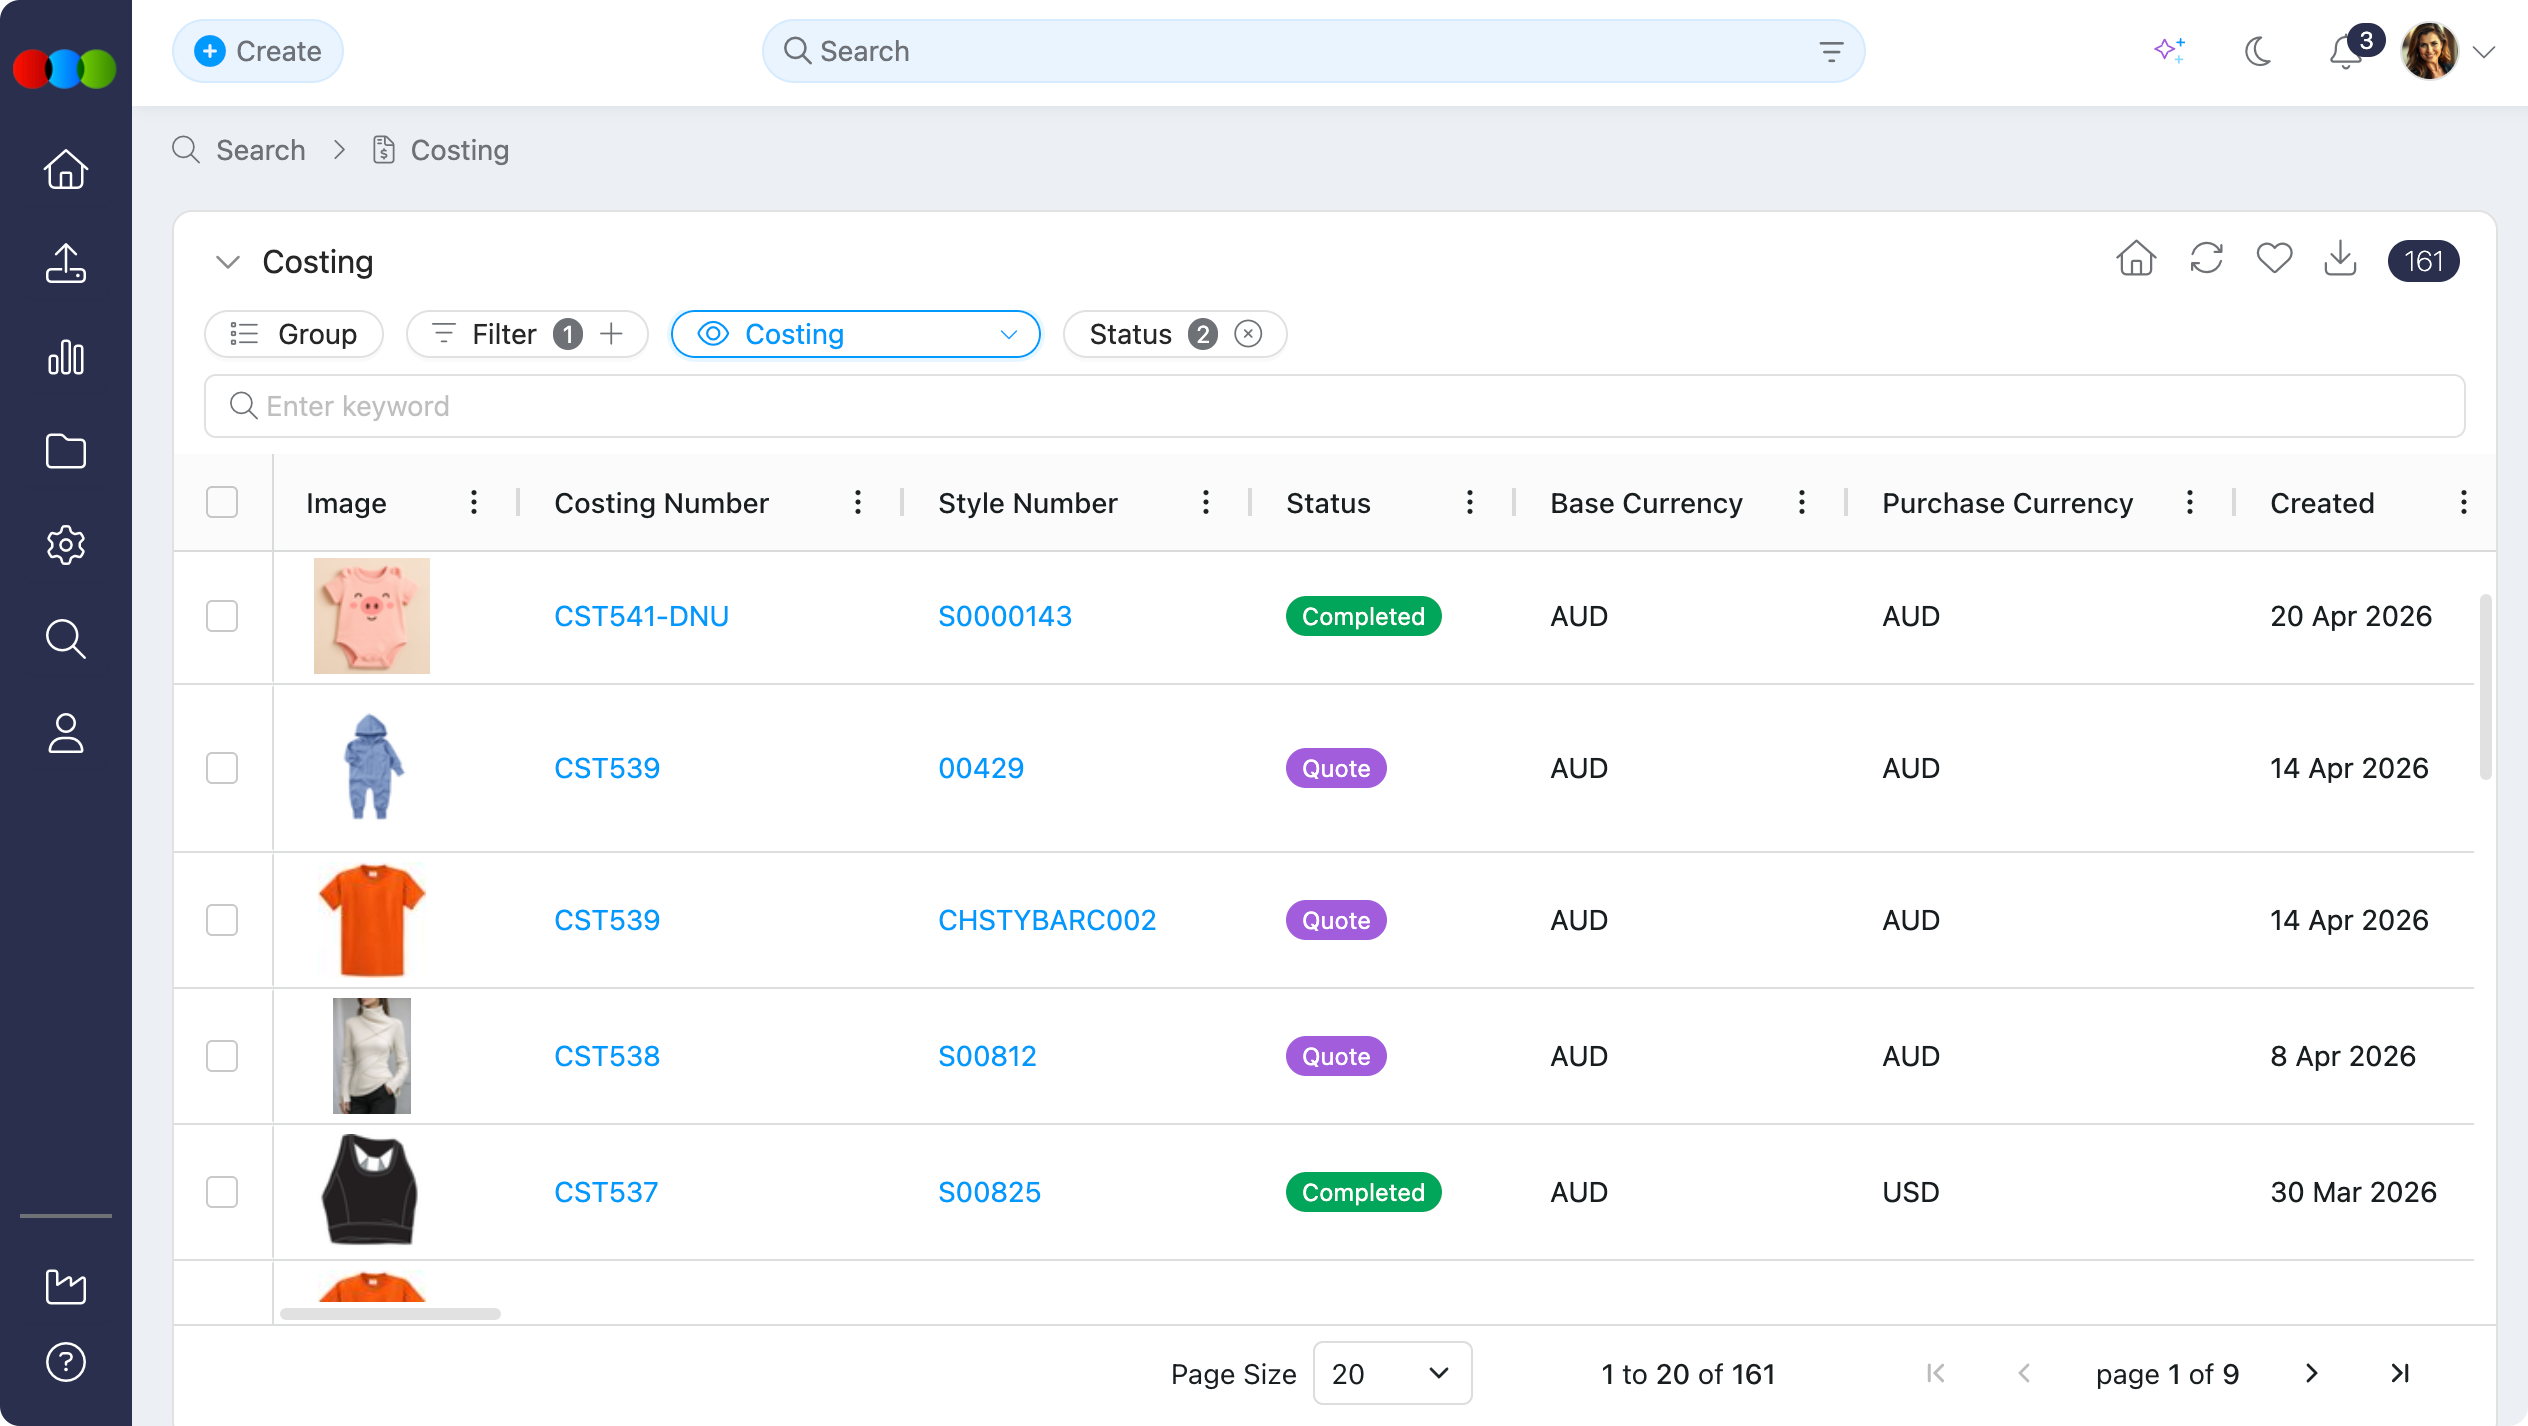
Task: Toggle the select-all checkbox in table header
Action: coord(222,502)
